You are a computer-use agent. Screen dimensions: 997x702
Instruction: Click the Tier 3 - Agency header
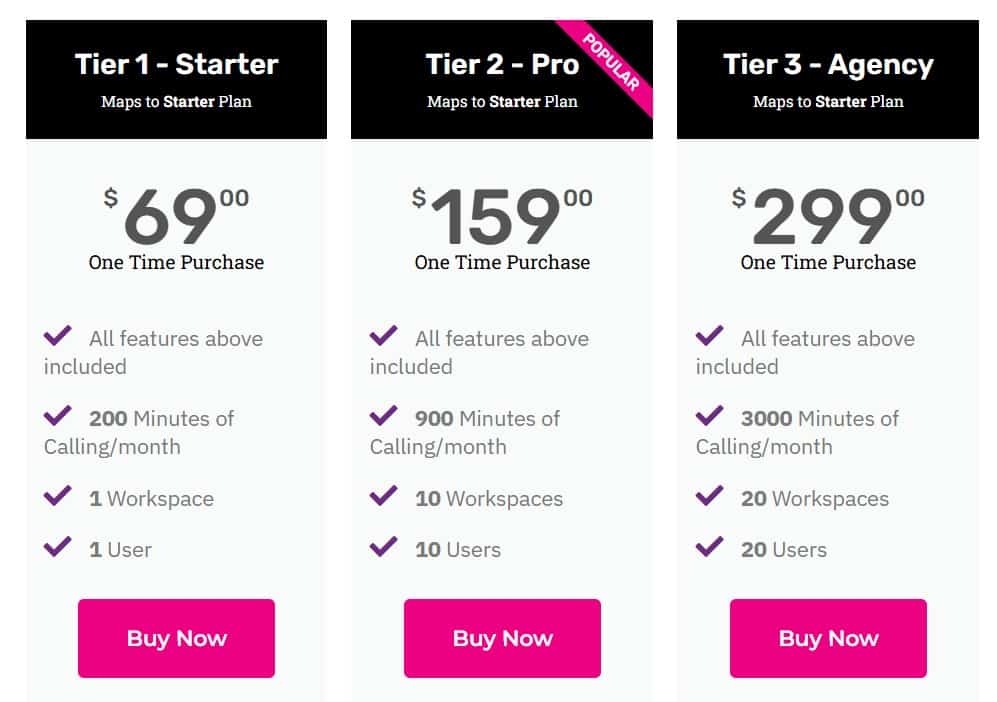click(827, 64)
